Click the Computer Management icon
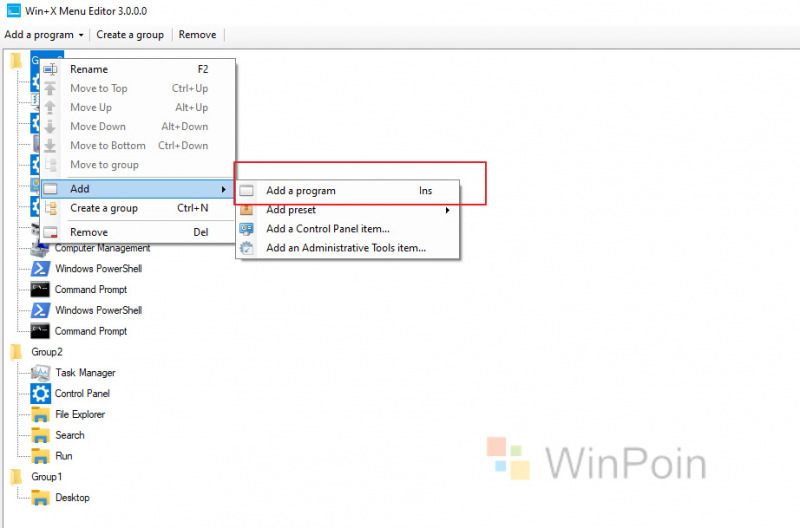The height and width of the screenshot is (528, 800). click(40, 249)
